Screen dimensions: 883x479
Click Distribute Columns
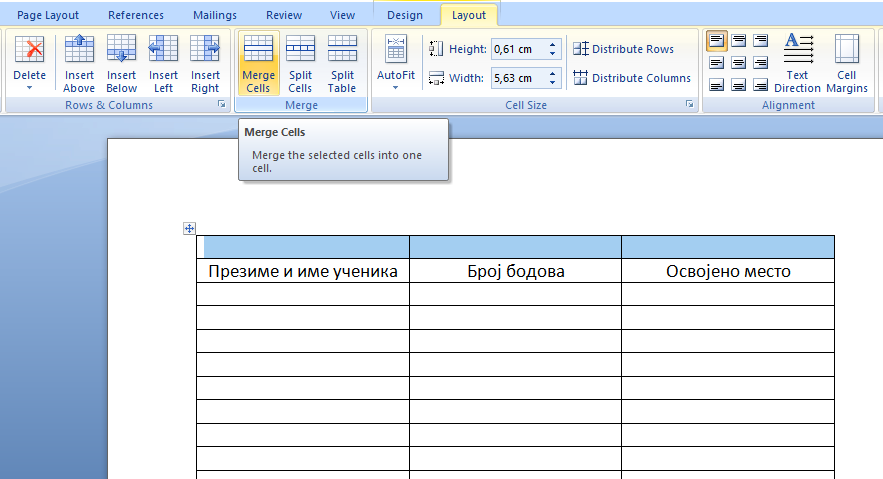click(x=632, y=78)
